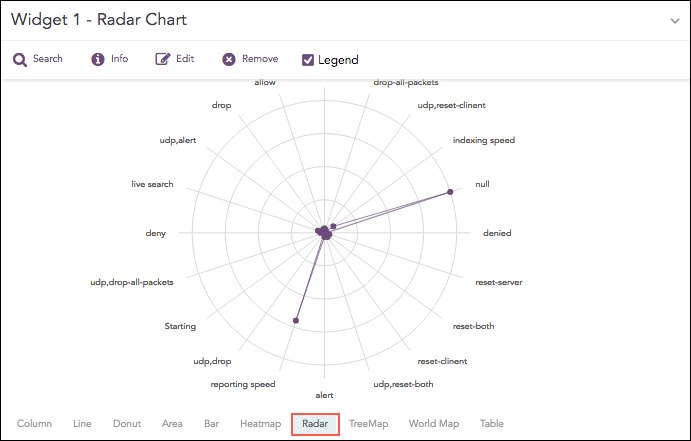Click the null data point on radar

450,192
